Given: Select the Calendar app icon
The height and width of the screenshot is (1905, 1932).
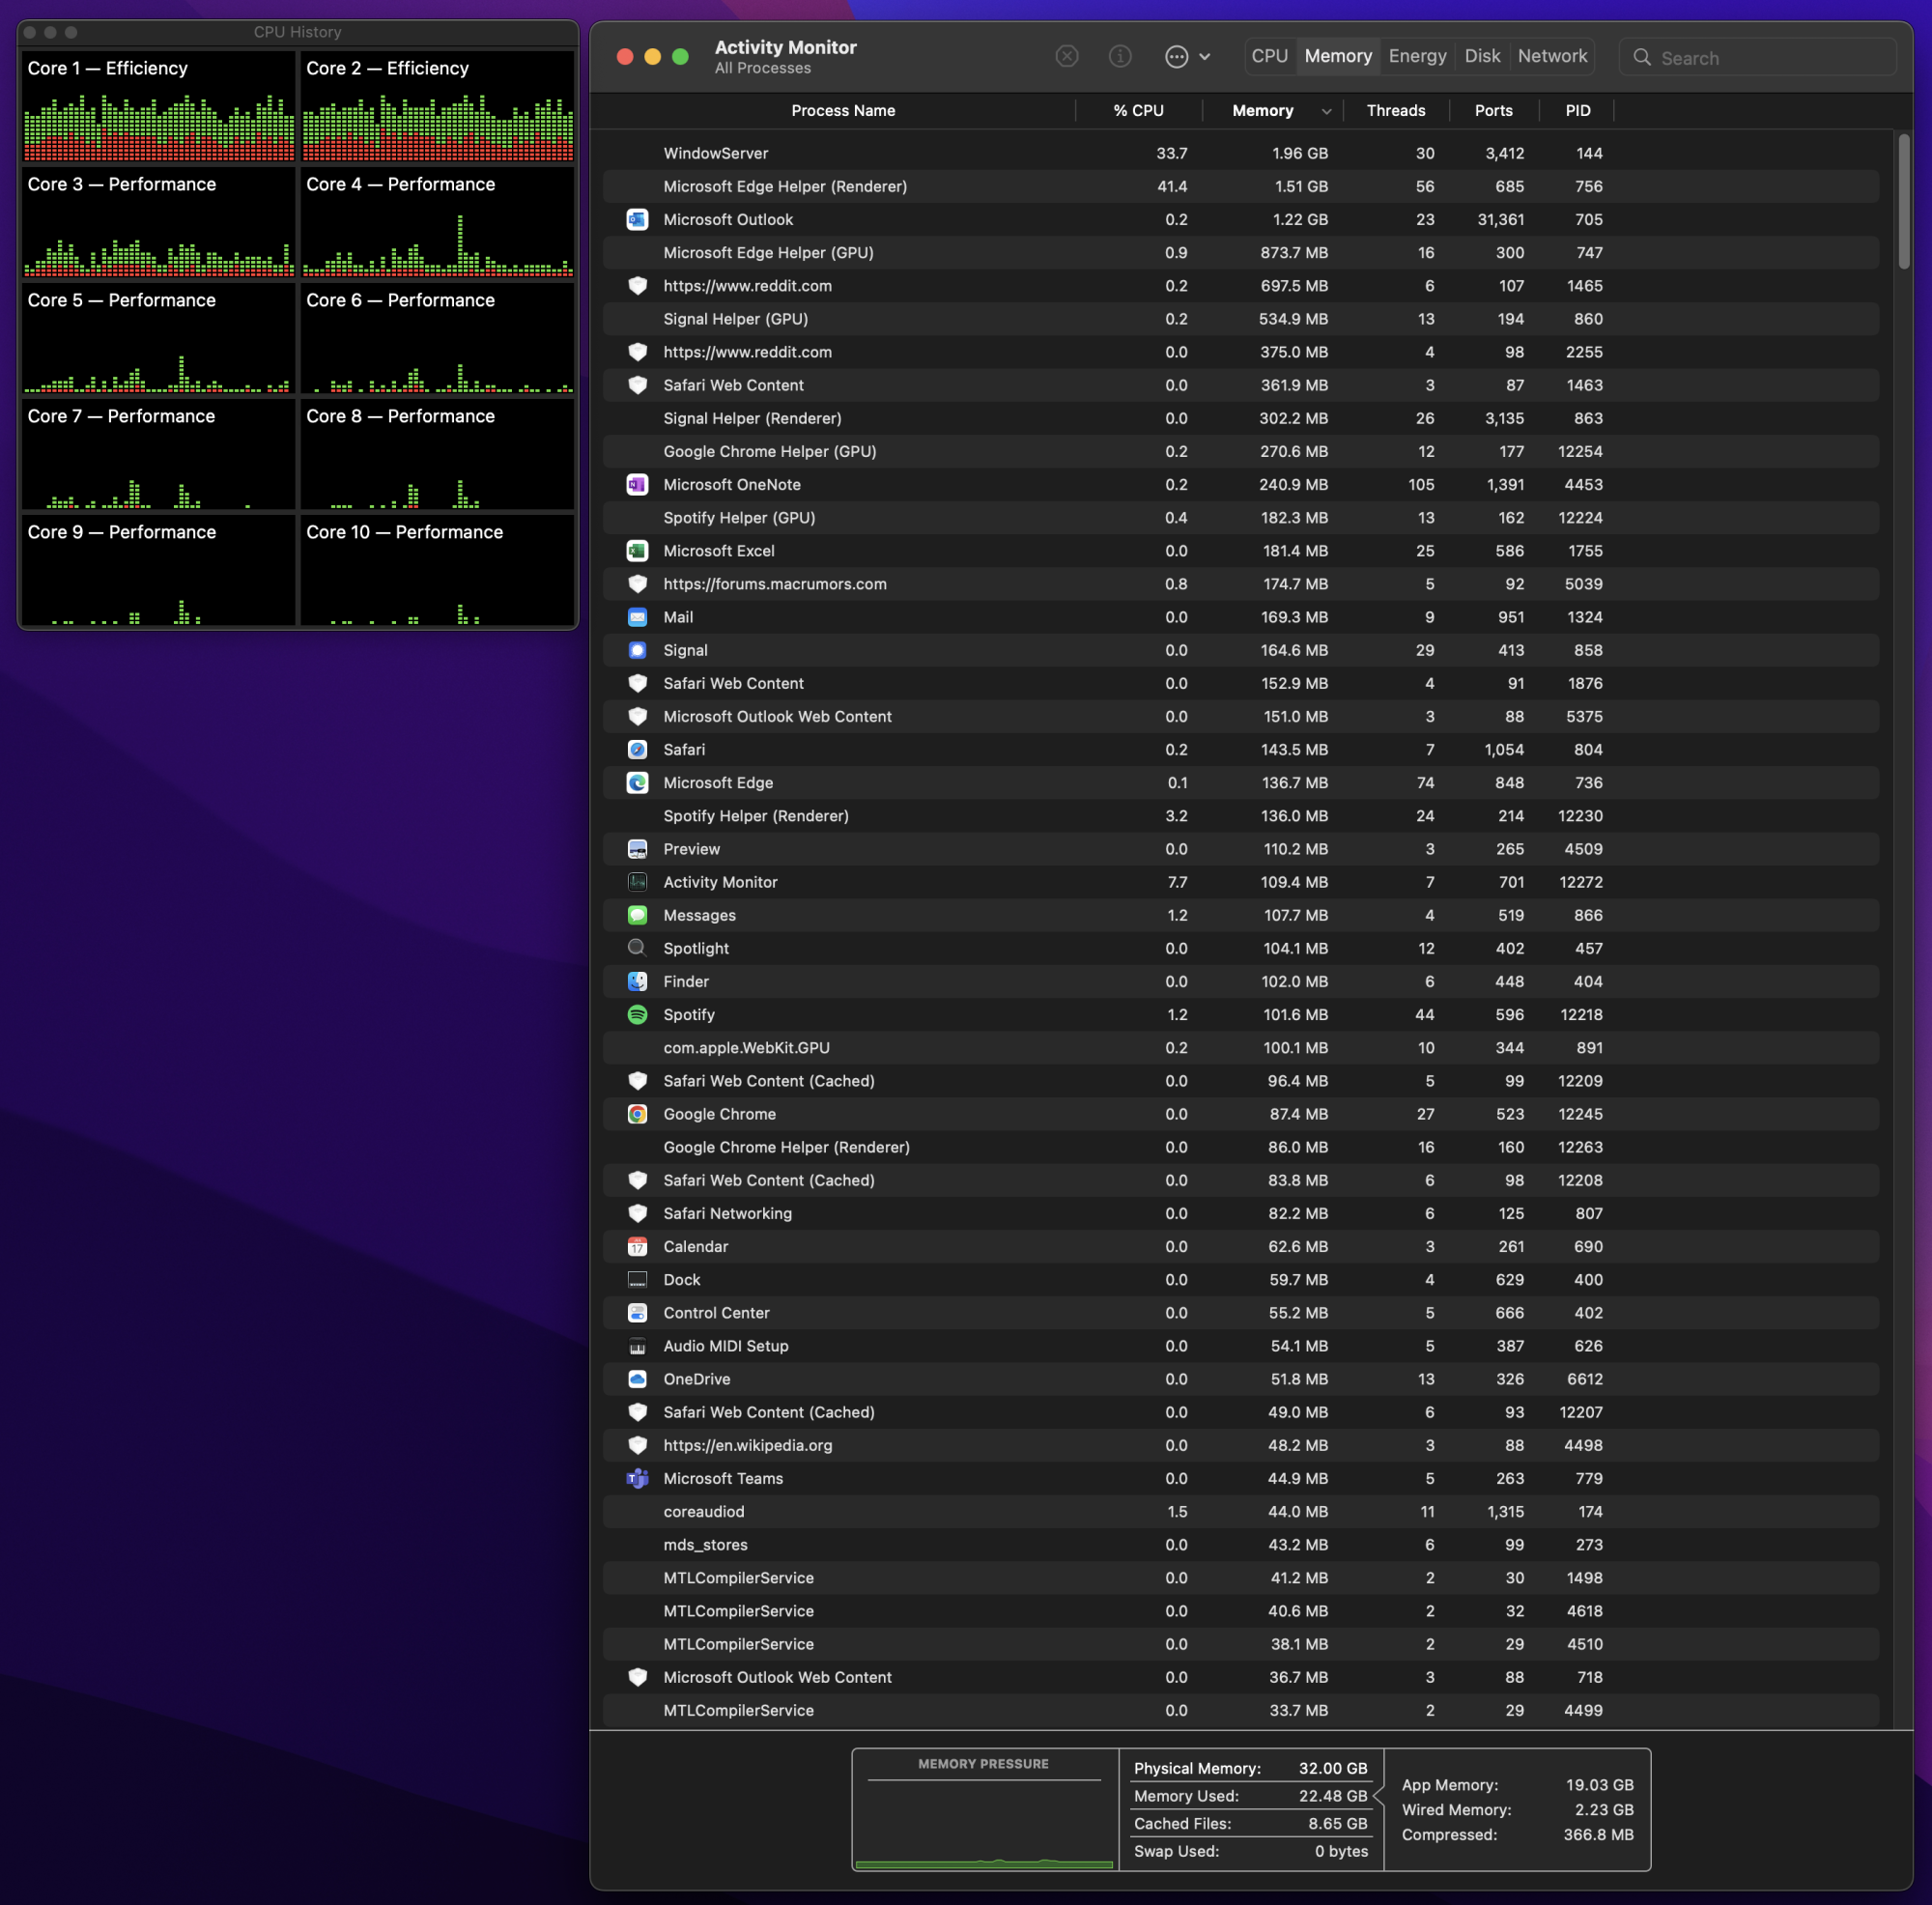Looking at the screenshot, I should [637, 1246].
